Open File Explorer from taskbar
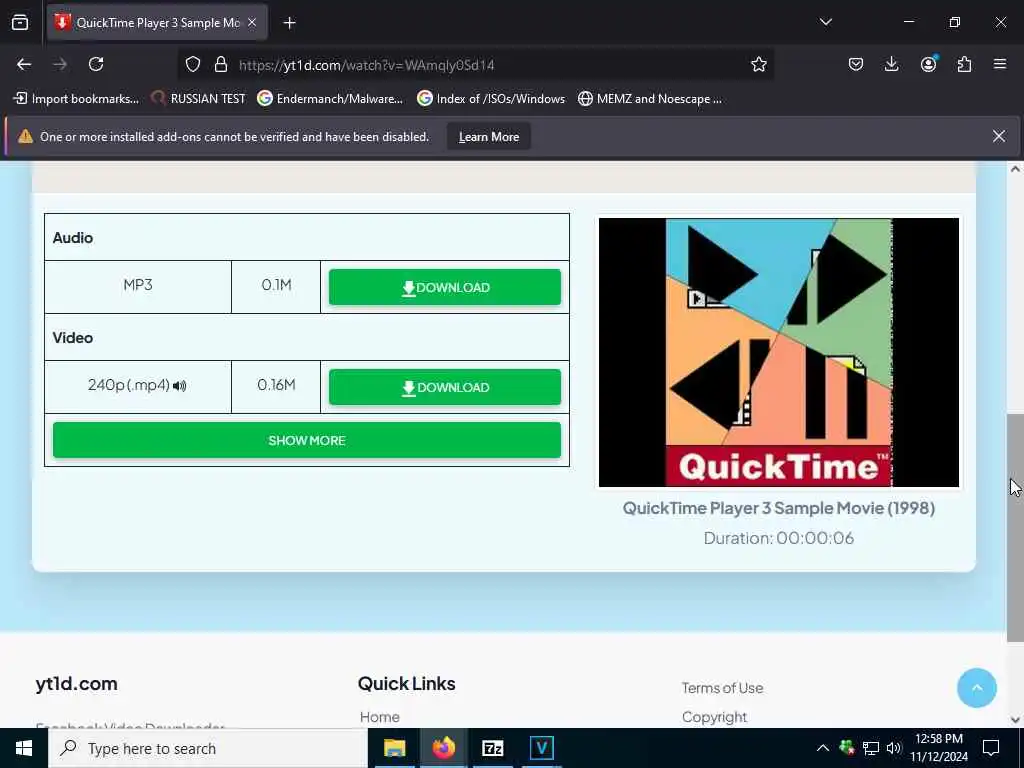This screenshot has width=1024, height=768. pyautogui.click(x=394, y=748)
